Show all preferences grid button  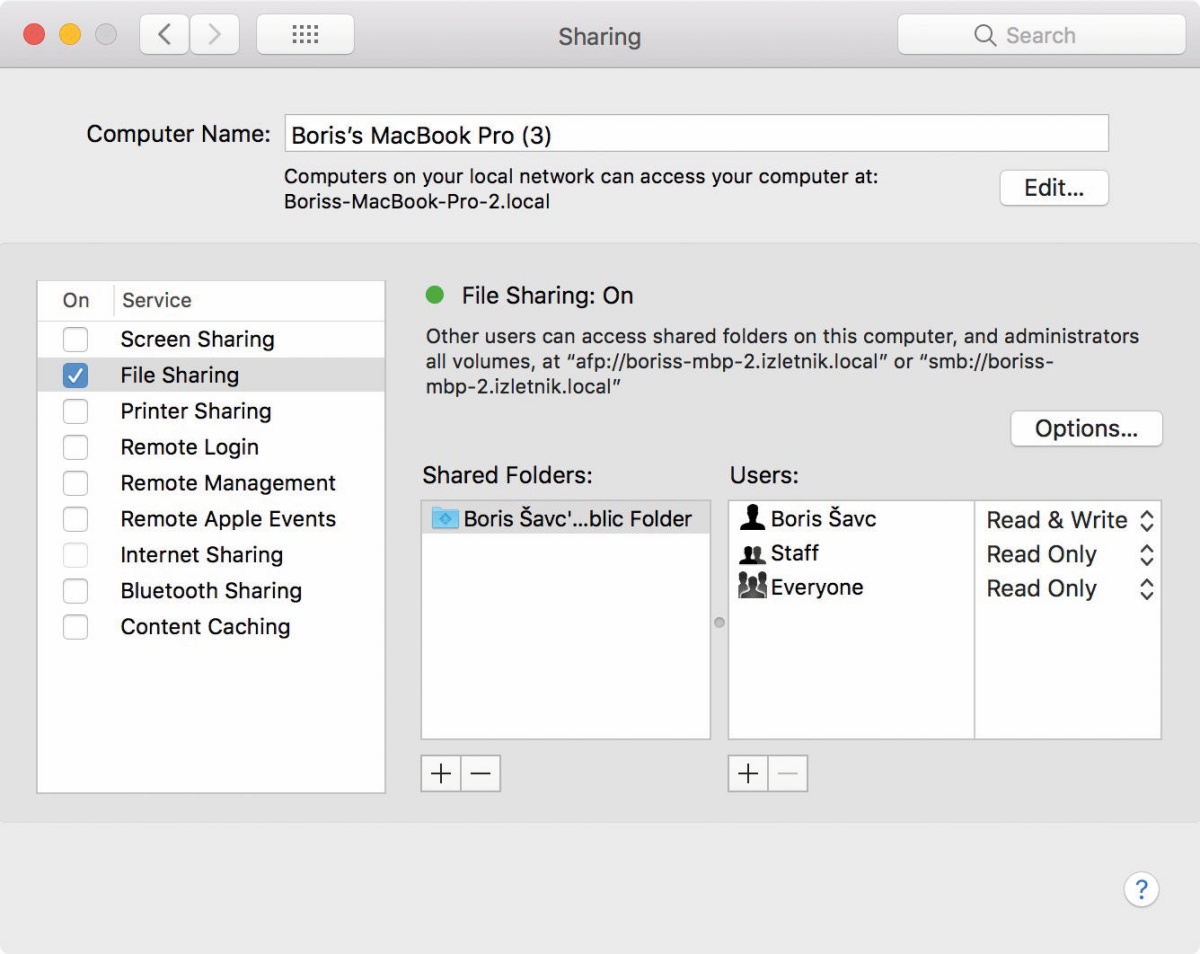coord(305,35)
